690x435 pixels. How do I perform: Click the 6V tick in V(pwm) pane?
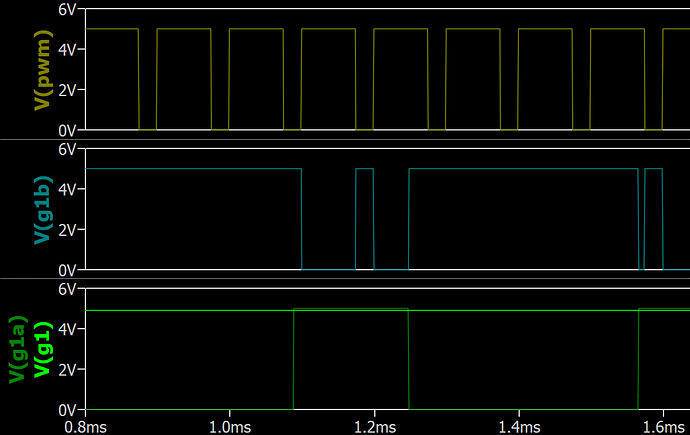click(68, 9)
